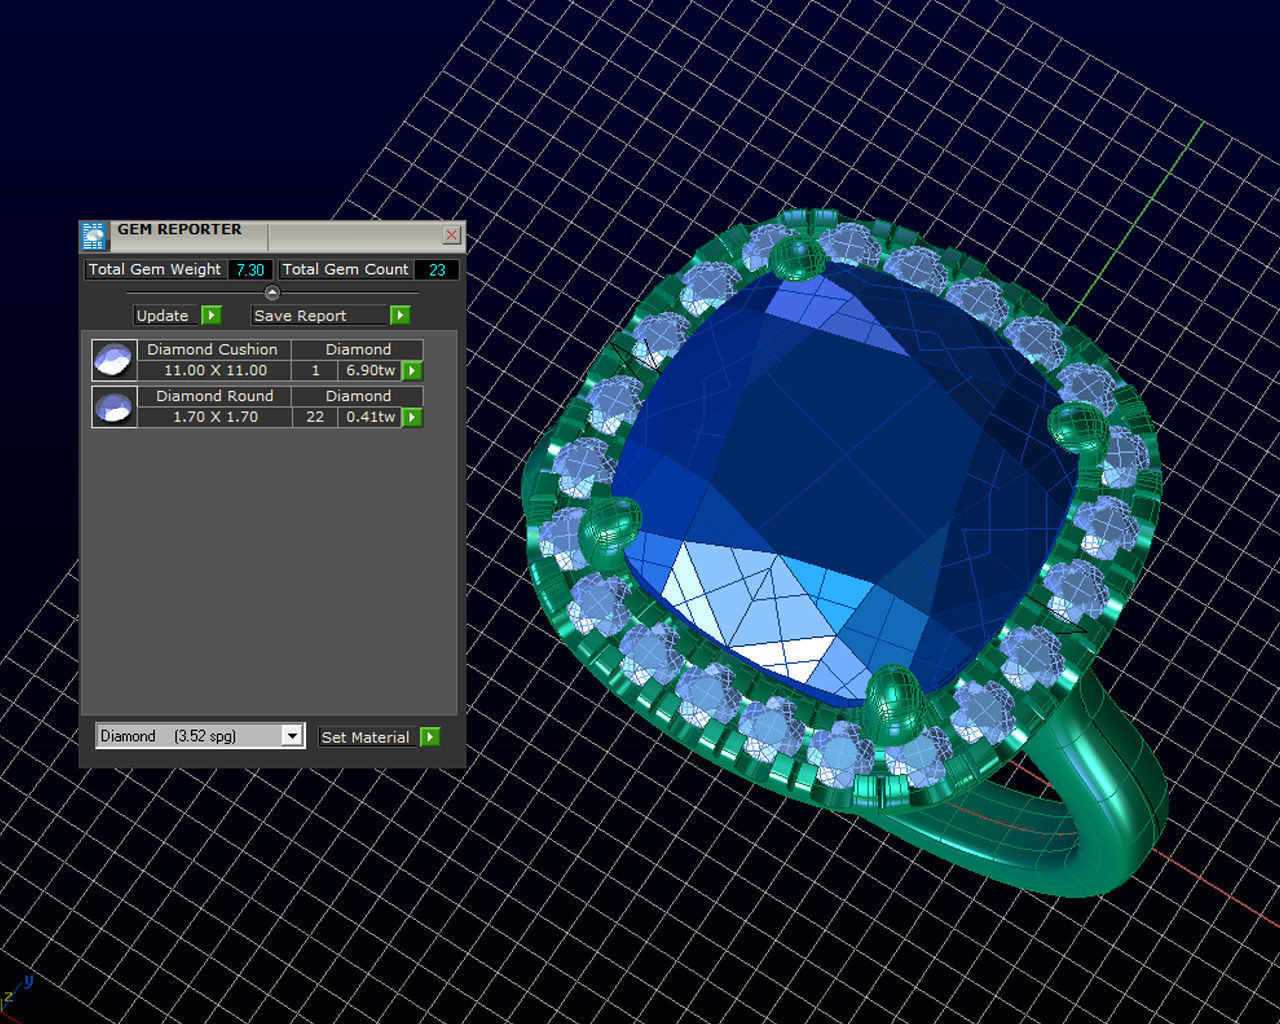The width and height of the screenshot is (1280, 1024).
Task: Click the Gem Reporter title bar icon
Action: 93,236
